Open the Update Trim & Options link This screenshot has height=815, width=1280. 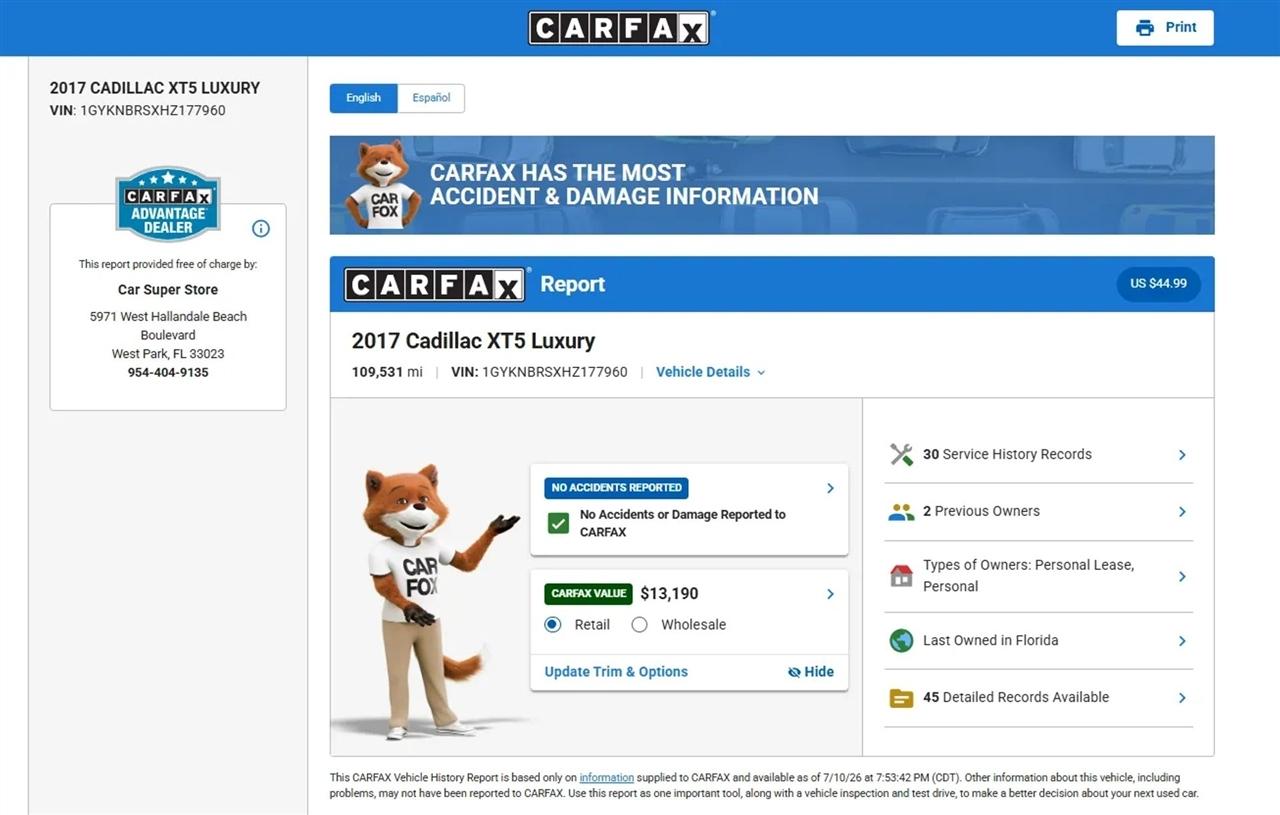pos(616,672)
